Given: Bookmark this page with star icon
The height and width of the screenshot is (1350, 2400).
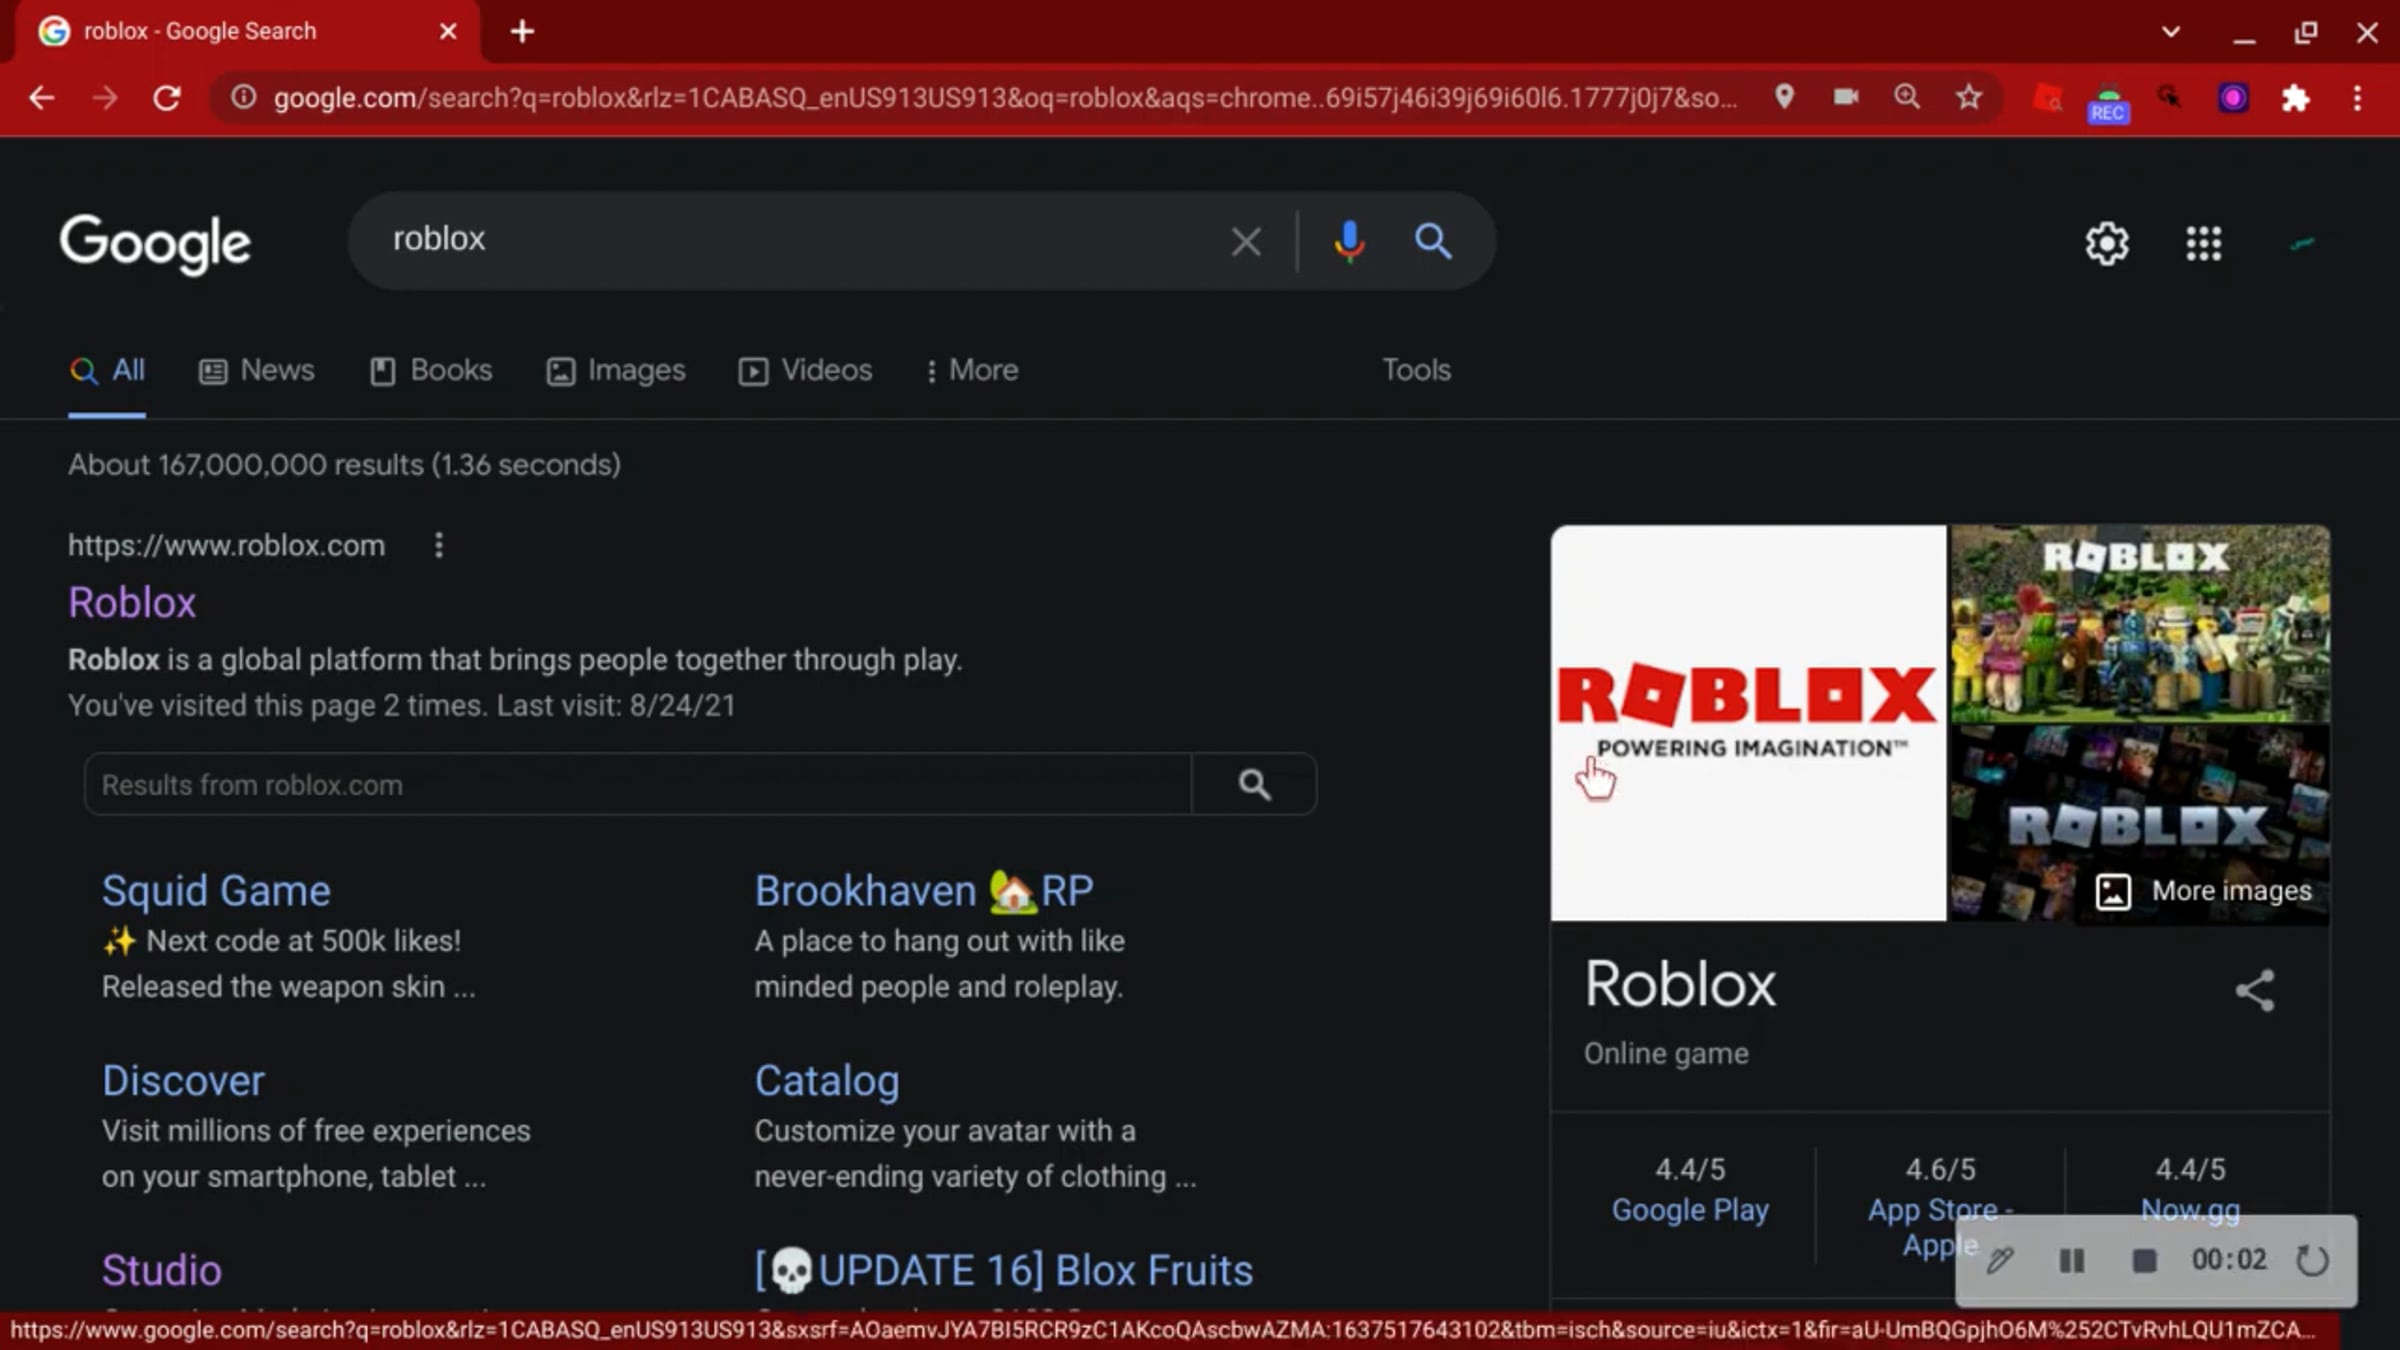Looking at the screenshot, I should coord(1968,97).
